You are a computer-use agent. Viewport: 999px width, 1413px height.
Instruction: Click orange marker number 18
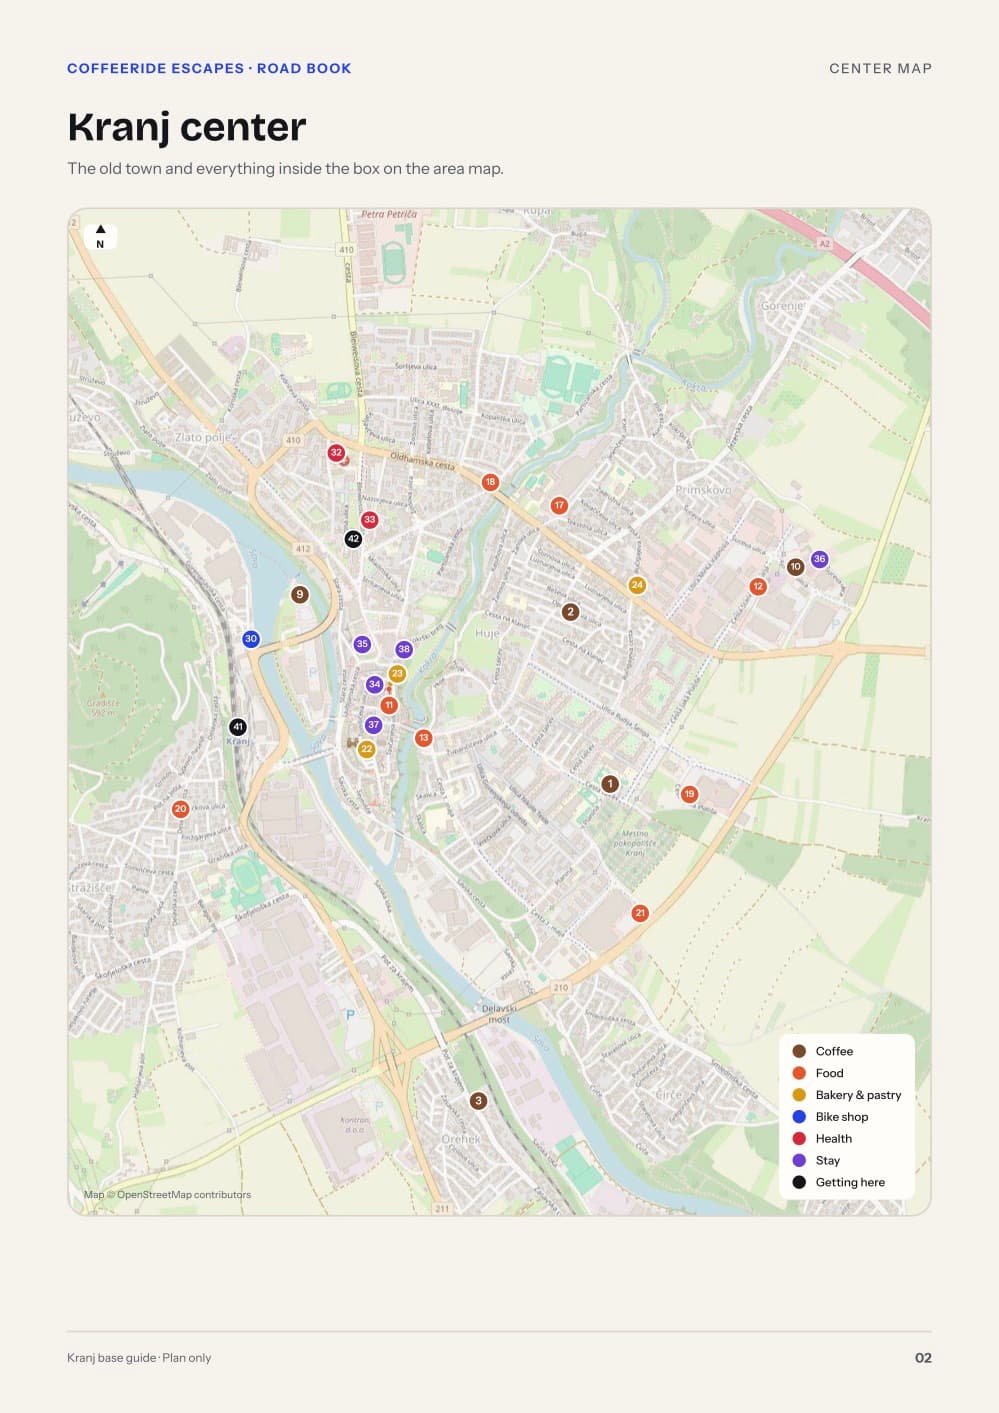point(490,482)
